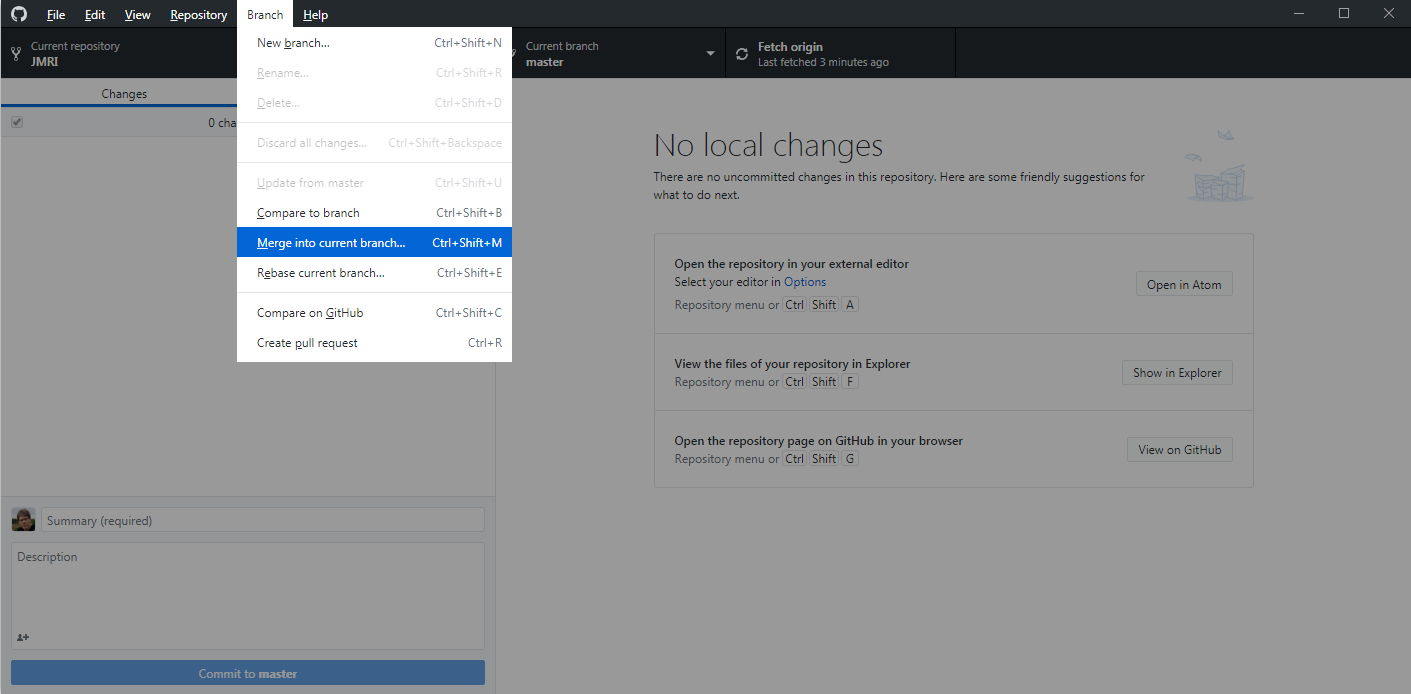Toggle the select-all changes checkbox
The width and height of the screenshot is (1411, 694).
pyautogui.click(x=17, y=122)
